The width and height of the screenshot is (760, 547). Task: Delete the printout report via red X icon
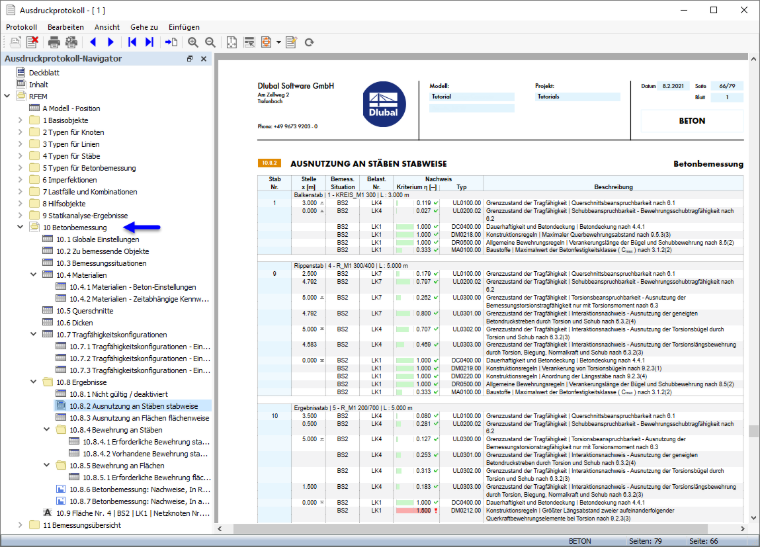pos(32,42)
